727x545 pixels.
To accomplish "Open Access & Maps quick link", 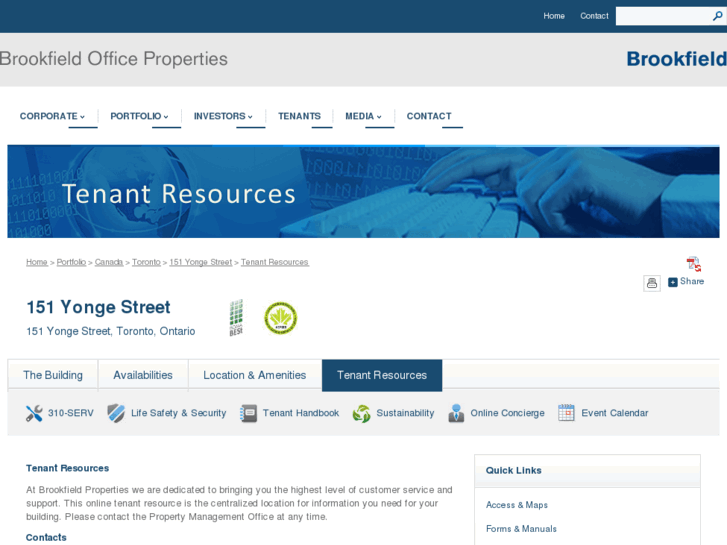I will (517, 505).
